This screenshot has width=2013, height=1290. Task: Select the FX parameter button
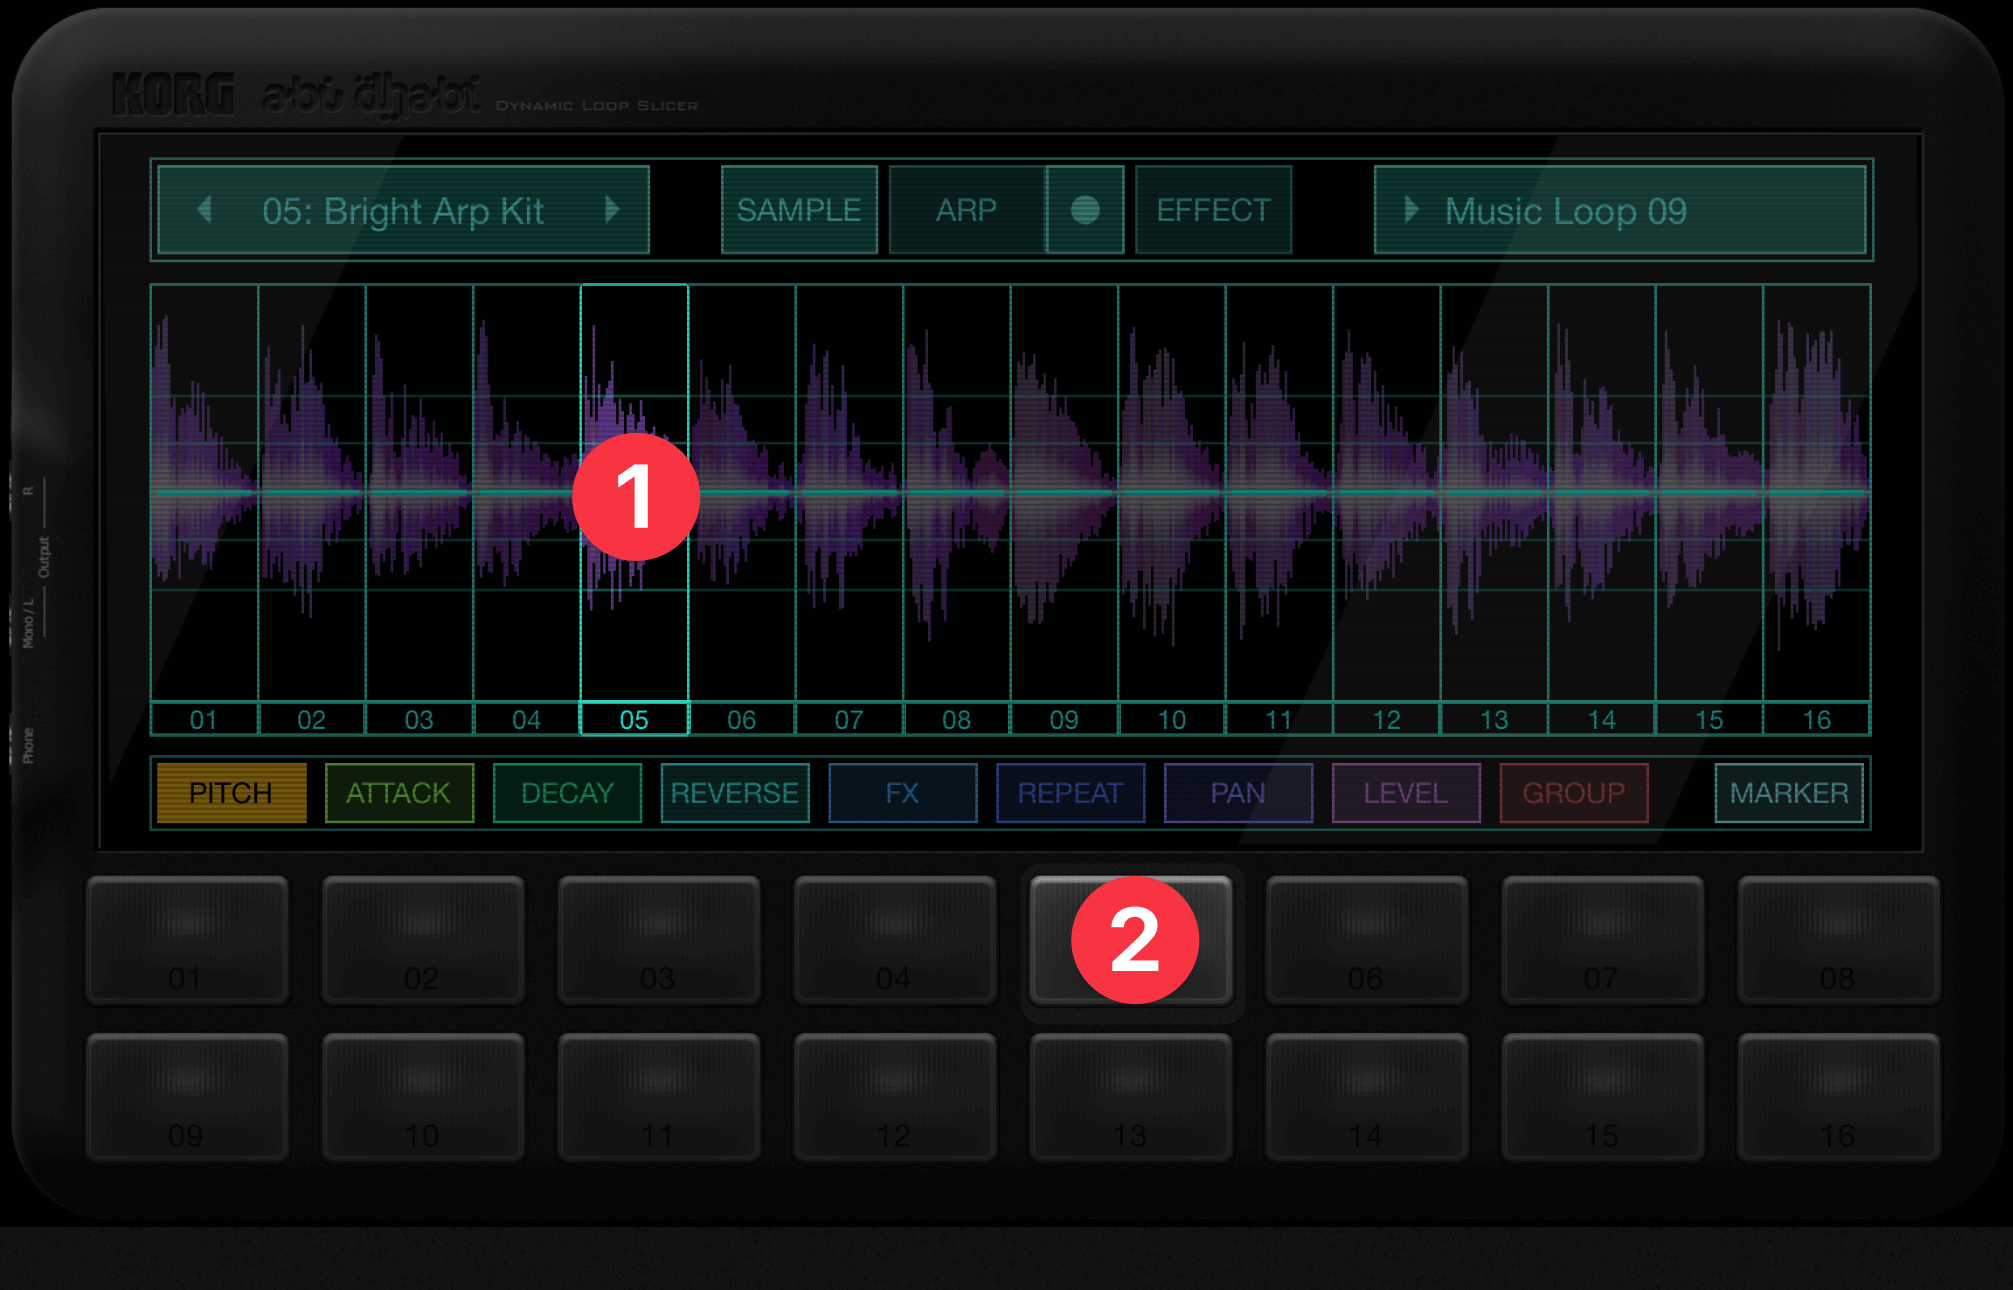[902, 793]
